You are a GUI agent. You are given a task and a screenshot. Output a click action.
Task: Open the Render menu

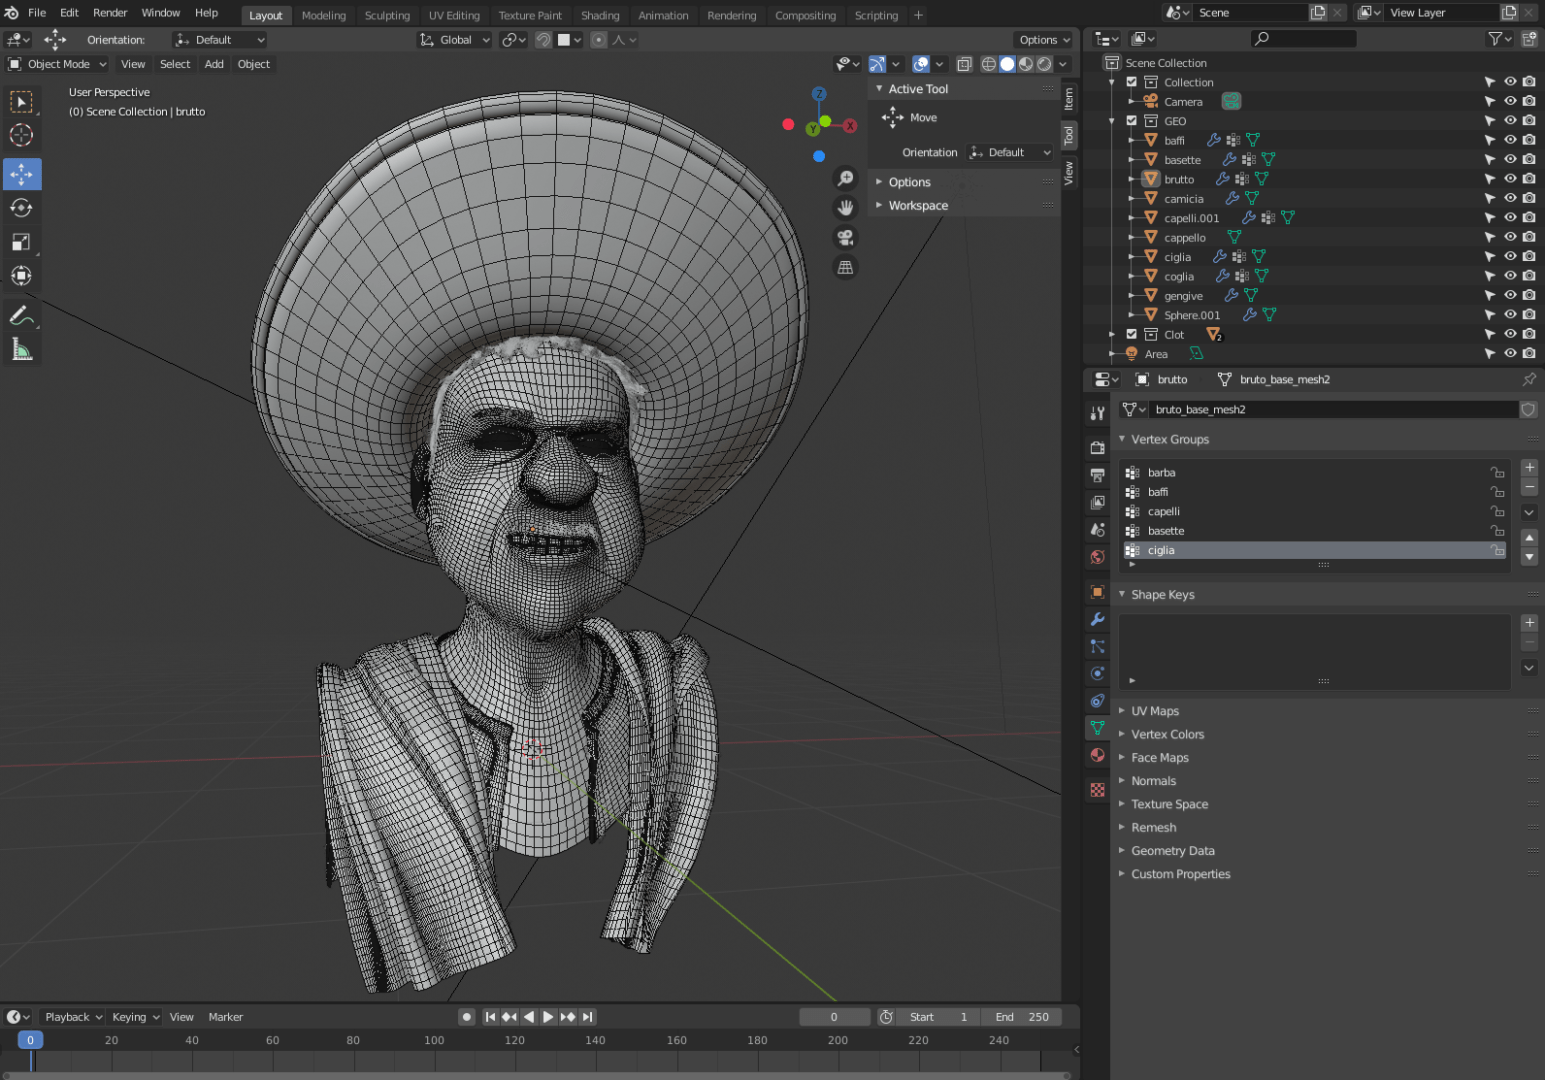tap(110, 13)
